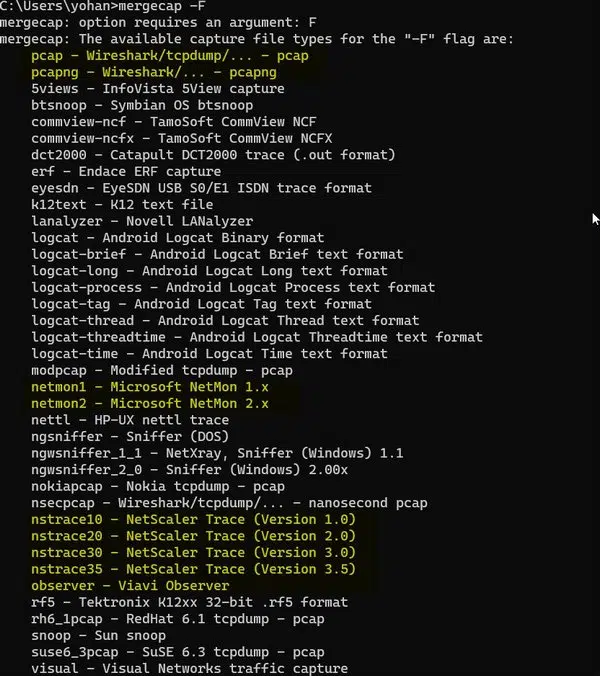Click the k12text K12 text file line
Viewport: 600px width, 676px height.
[x=121, y=205]
